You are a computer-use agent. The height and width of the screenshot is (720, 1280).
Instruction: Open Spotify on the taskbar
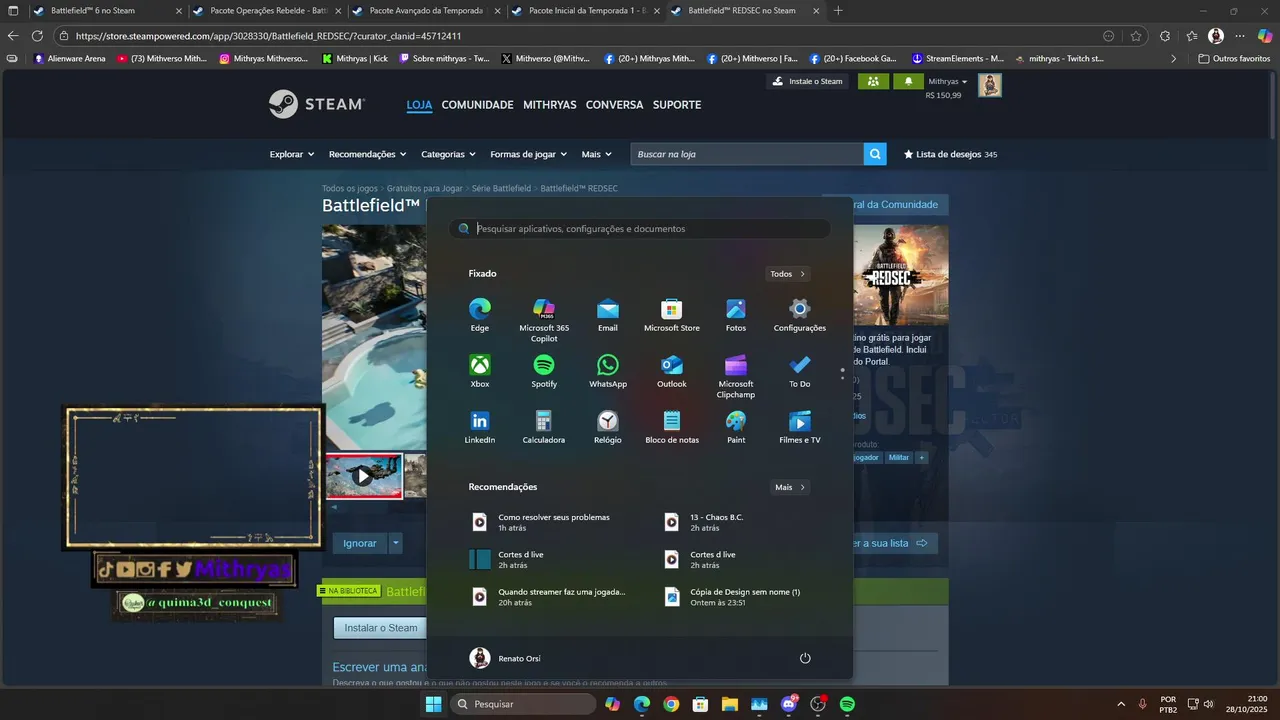tap(847, 704)
